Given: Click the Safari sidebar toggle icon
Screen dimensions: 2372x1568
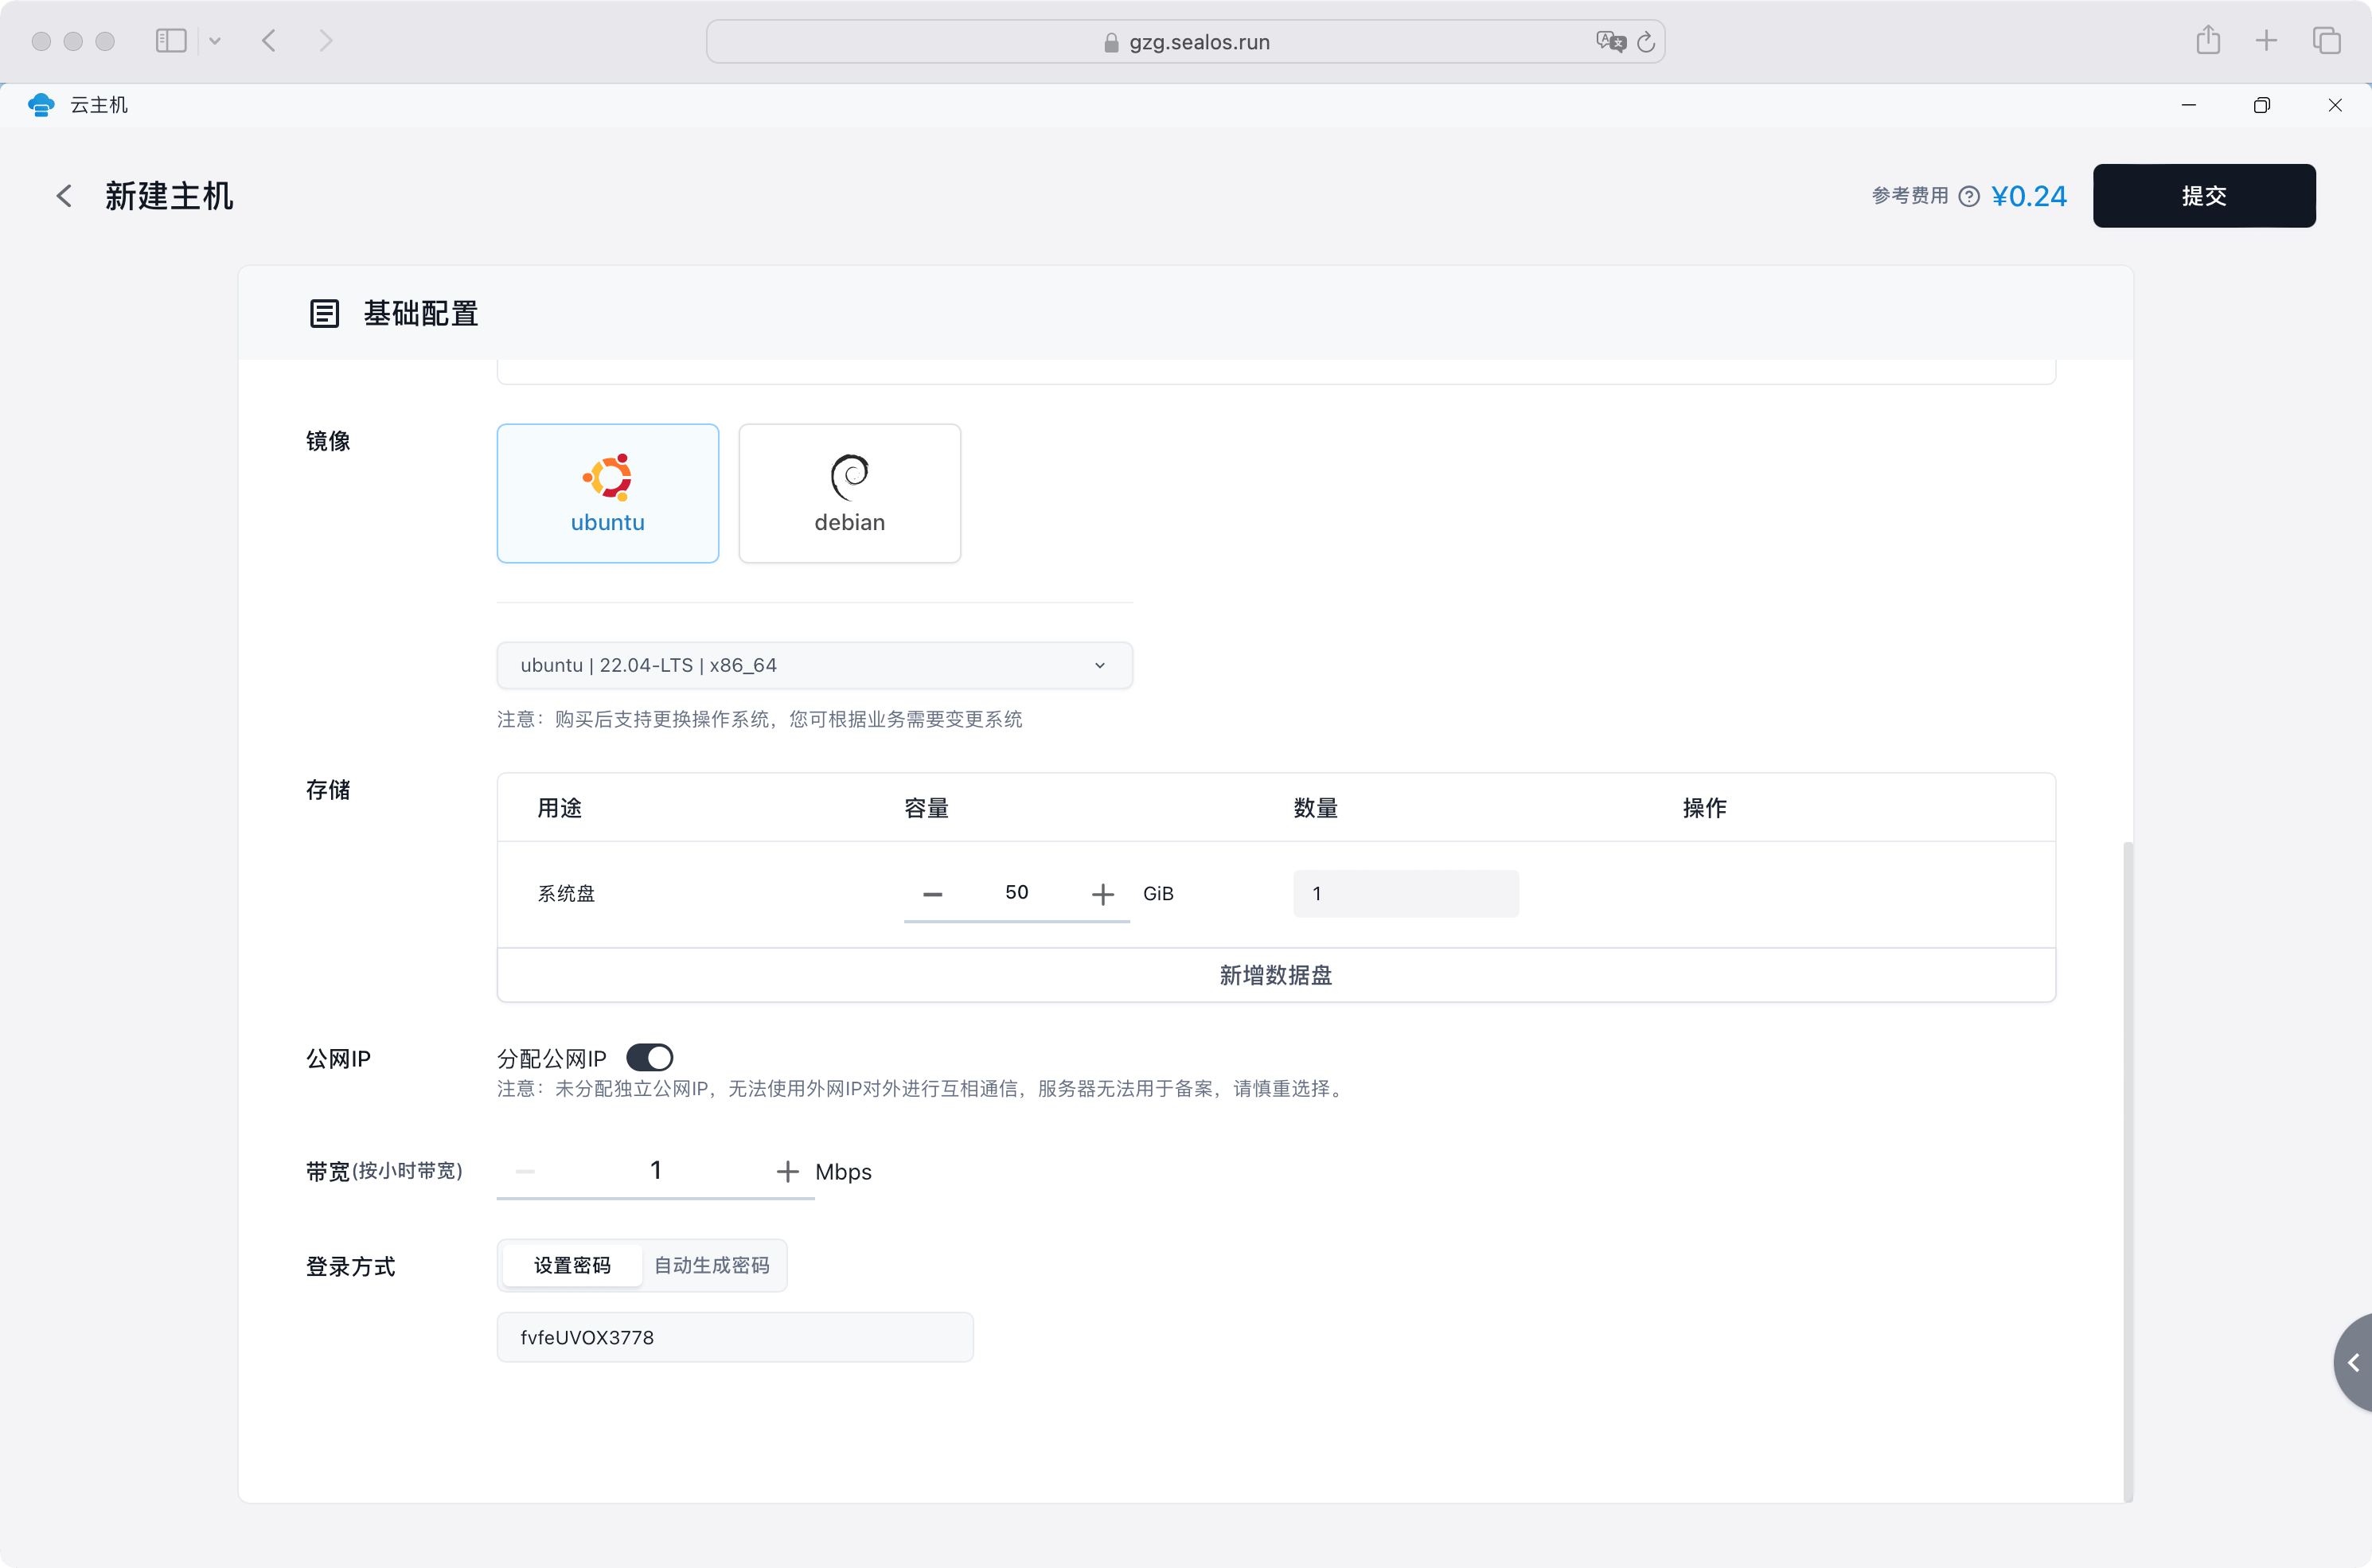Looking at the screenshot, I should tap(171, 41).
